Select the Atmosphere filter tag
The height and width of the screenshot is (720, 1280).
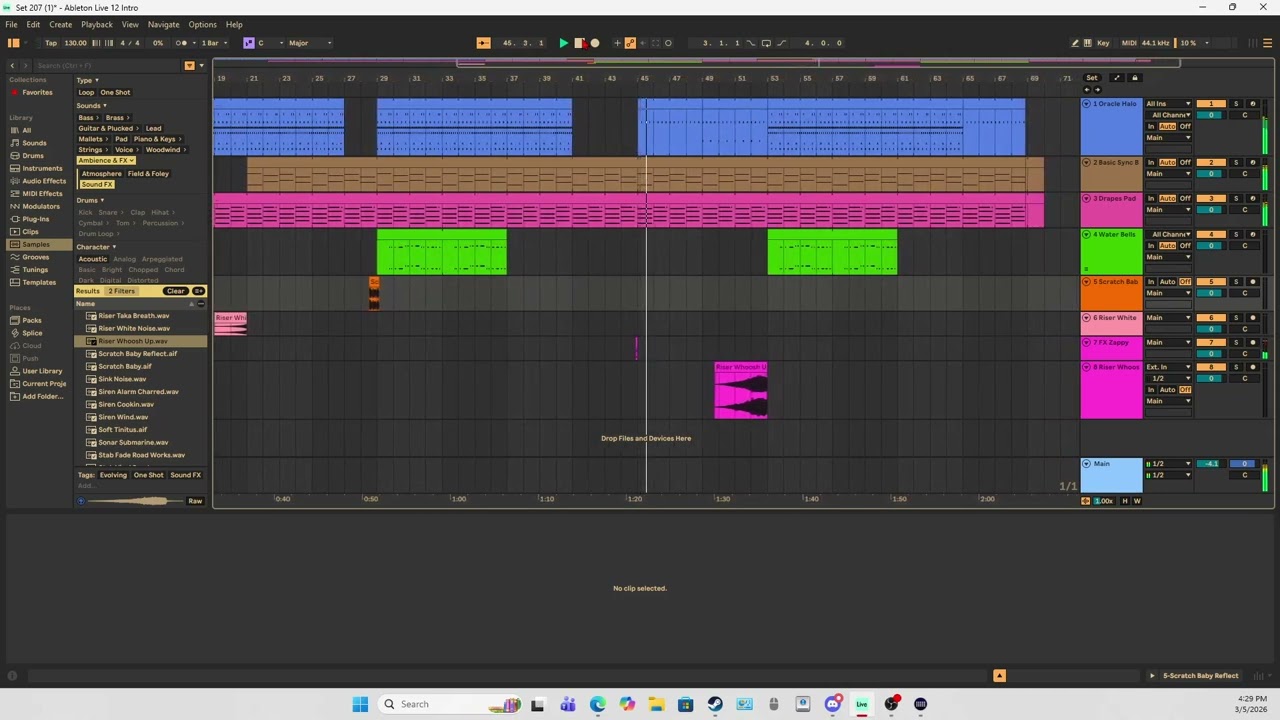coord(101,174)
